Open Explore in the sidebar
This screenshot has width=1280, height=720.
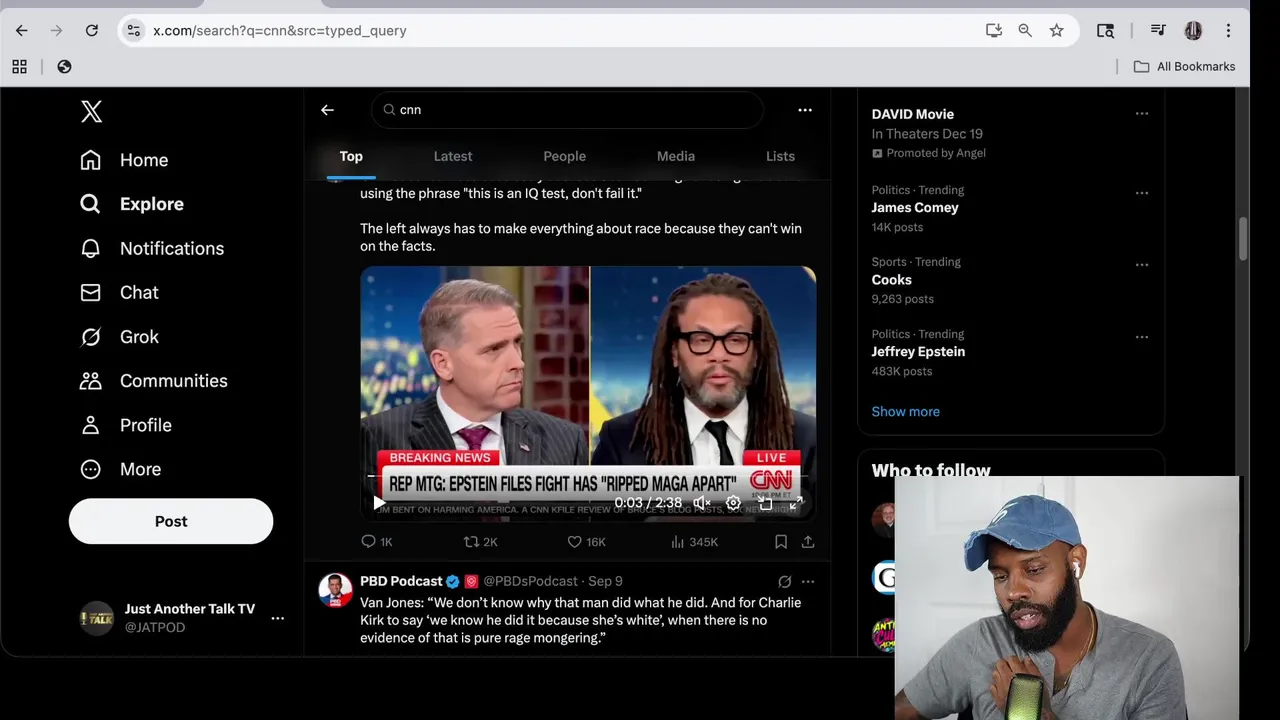click(131, 204)
